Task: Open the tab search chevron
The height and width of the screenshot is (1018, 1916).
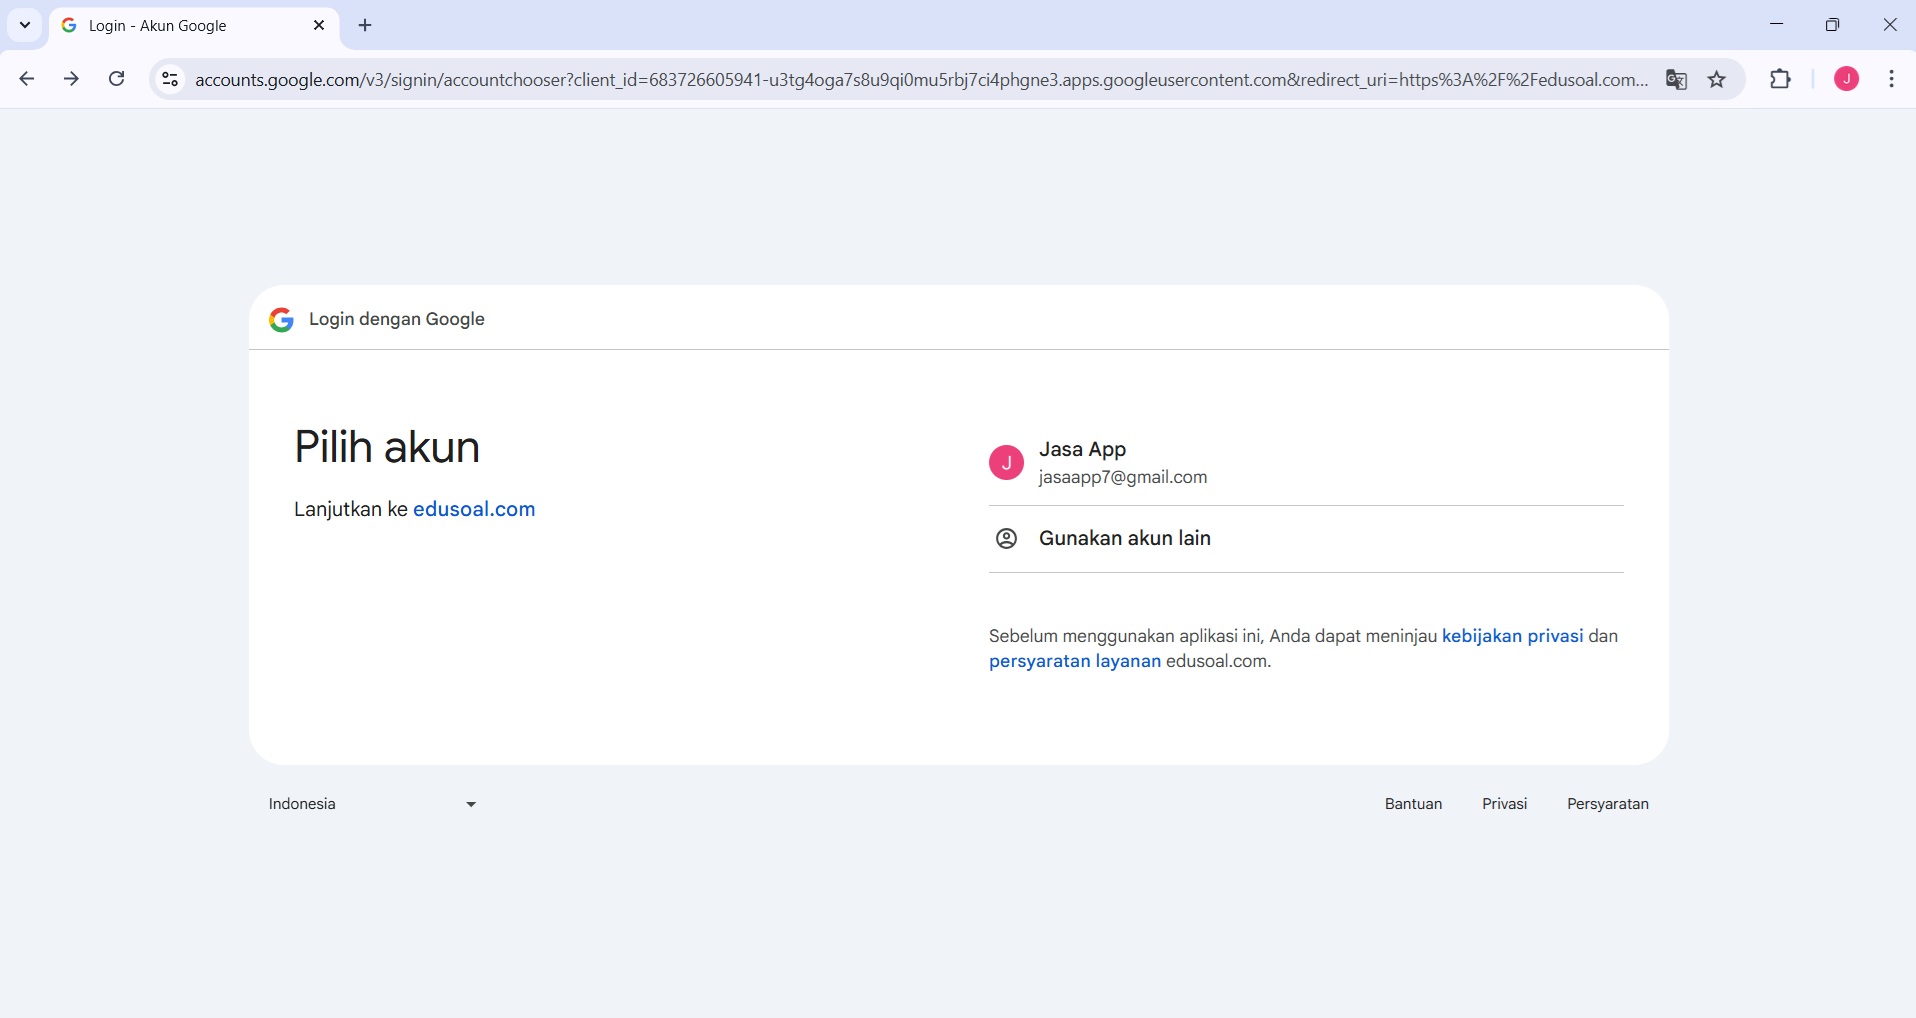Action: point(24,25)
